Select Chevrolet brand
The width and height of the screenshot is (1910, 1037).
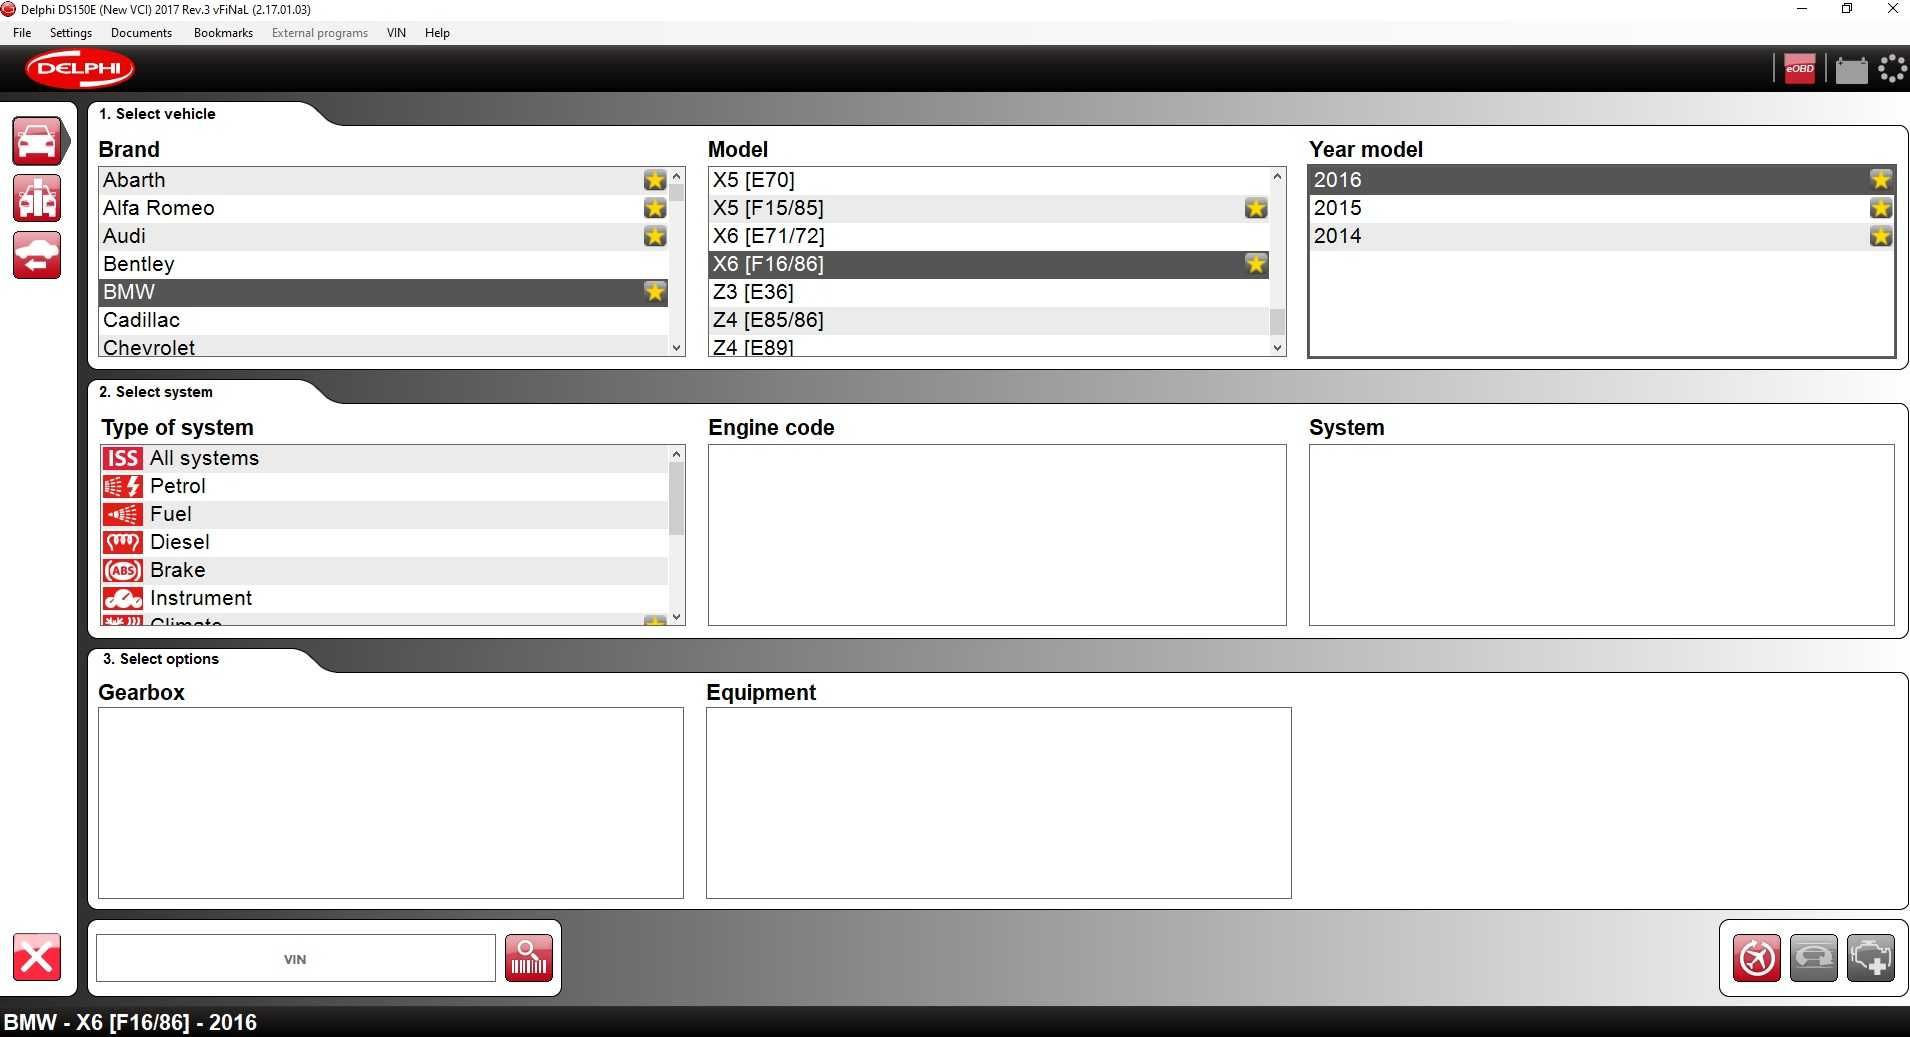(x=384, y=346)
